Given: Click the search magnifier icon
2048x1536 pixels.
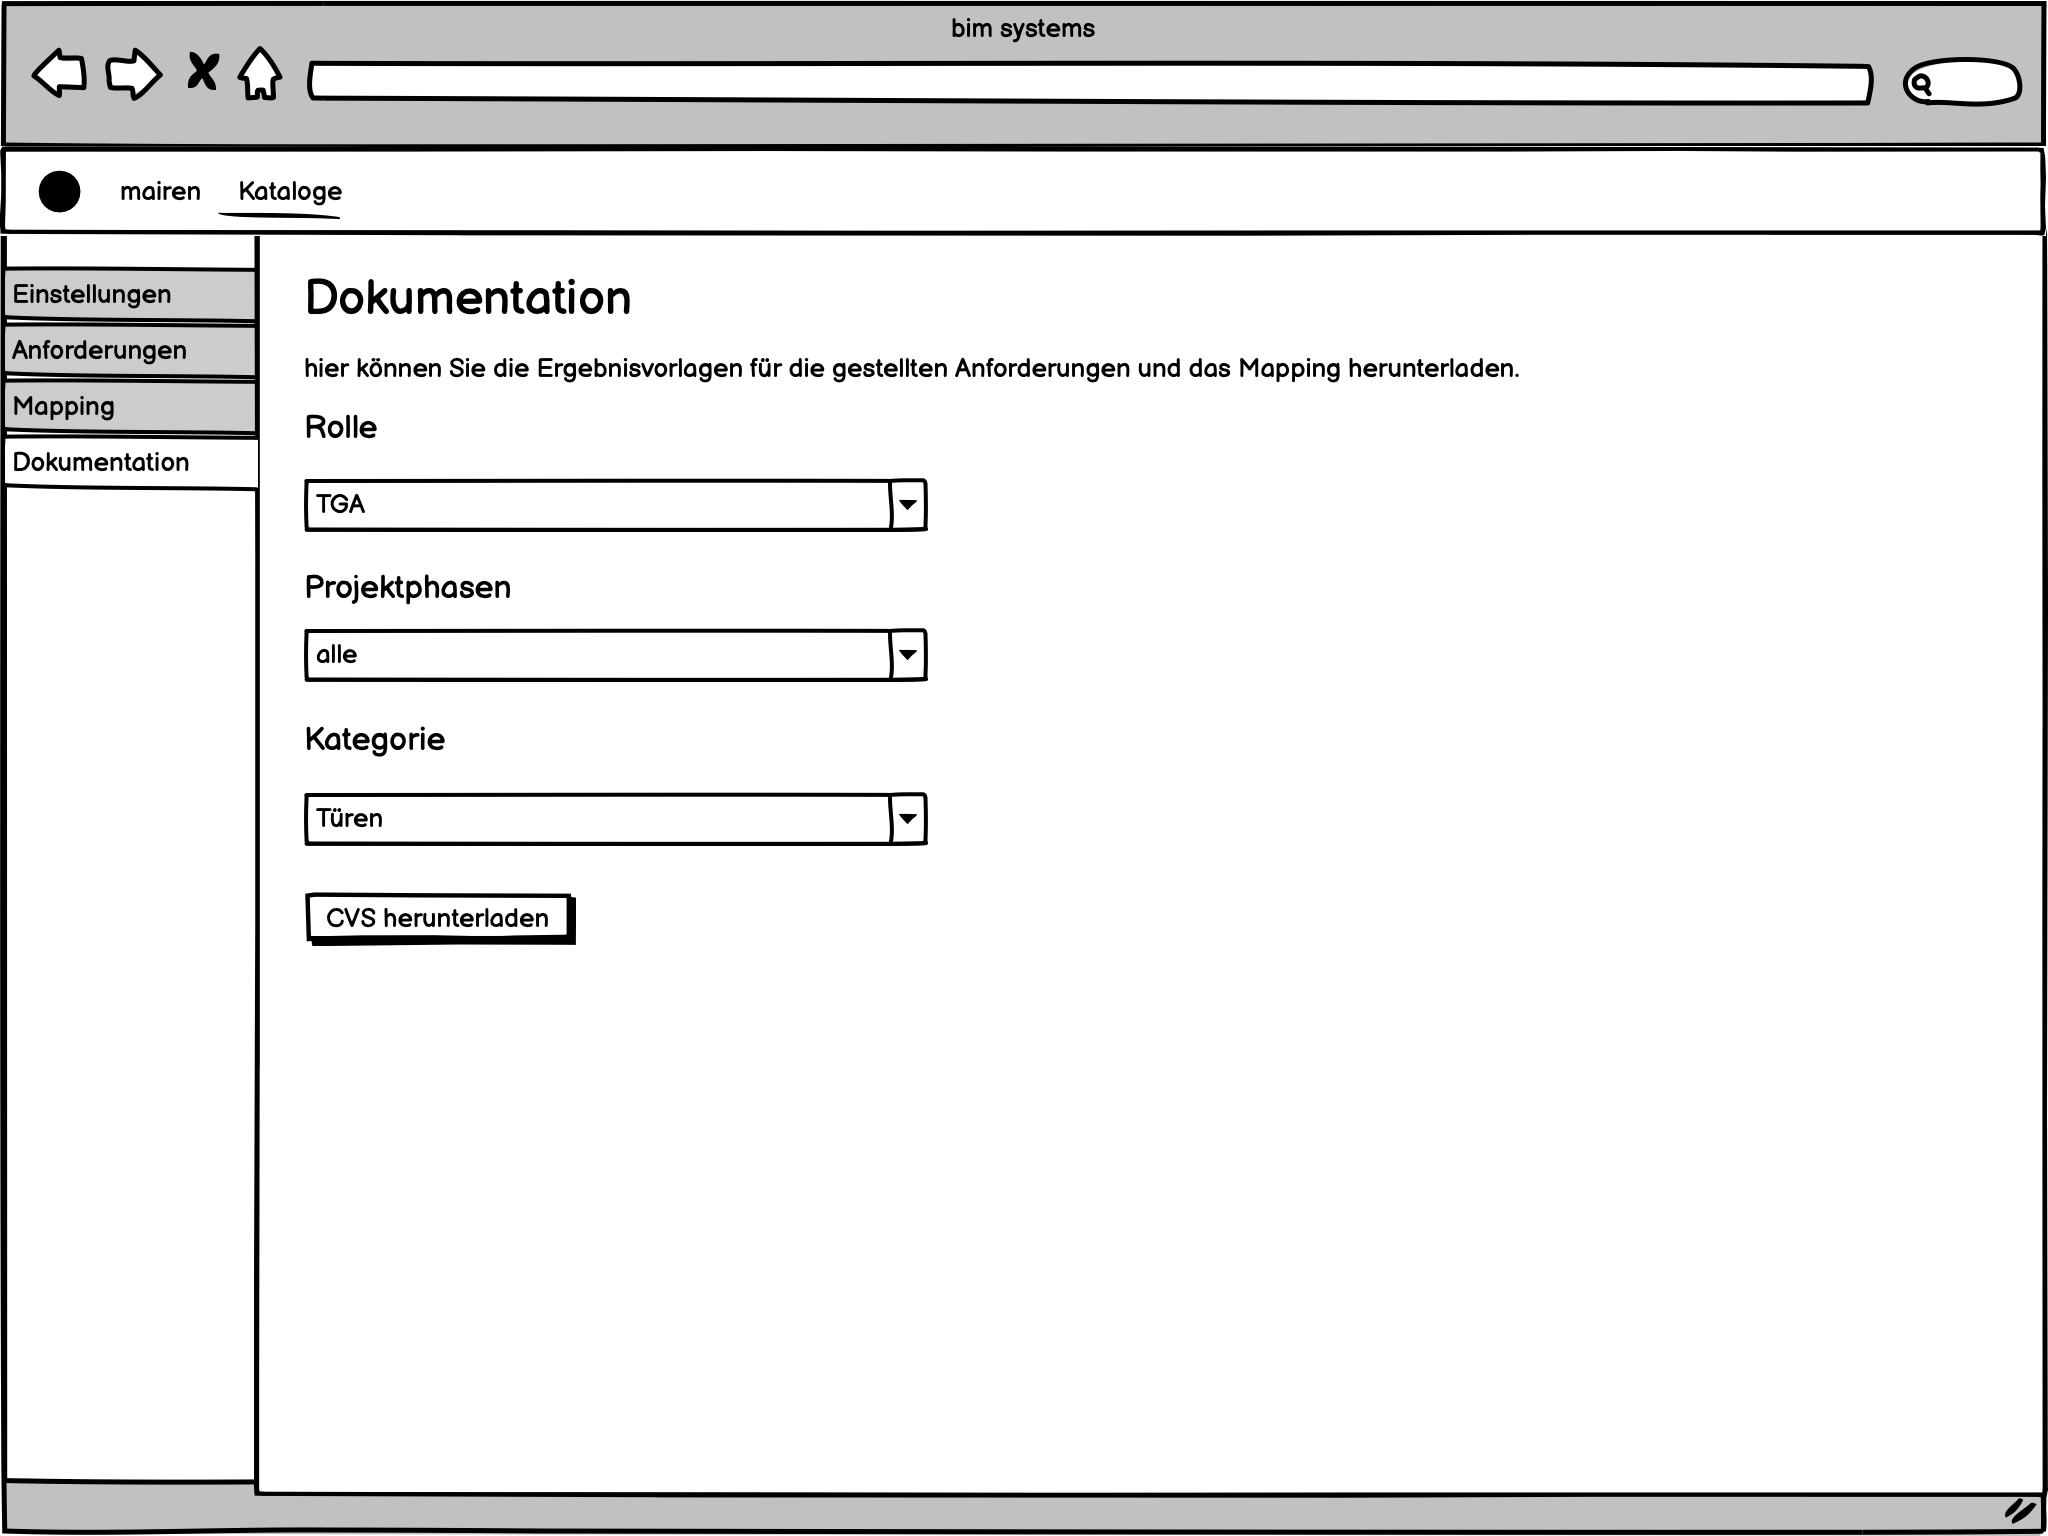Looking at the screenshot, I should (x=1919, y=84).
